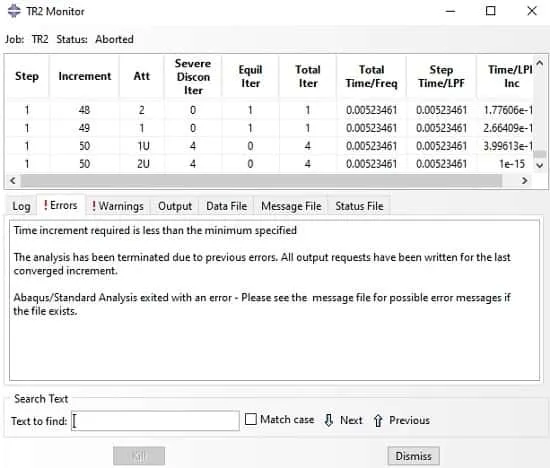This screenshot has height=468, width=550.
Task: Click the Increment column header
Action: 85,76
